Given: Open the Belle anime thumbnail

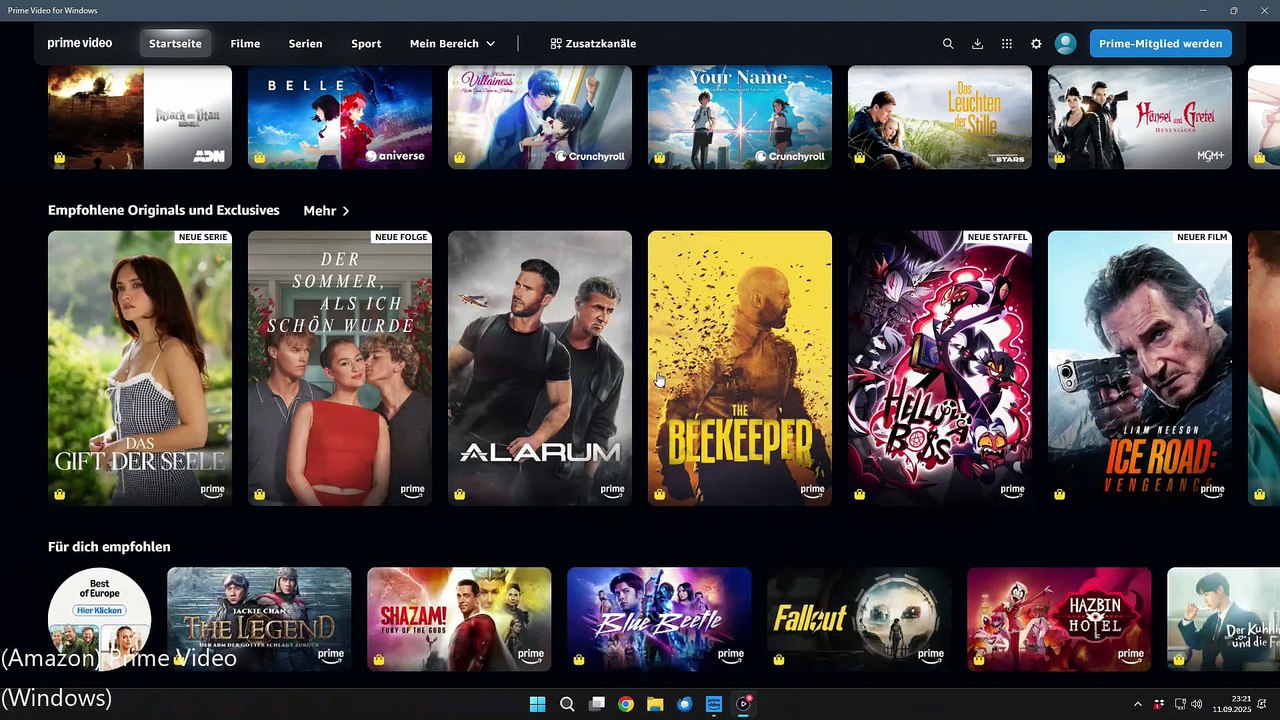Looking at the screenshot, I should (x=340, y=117).
